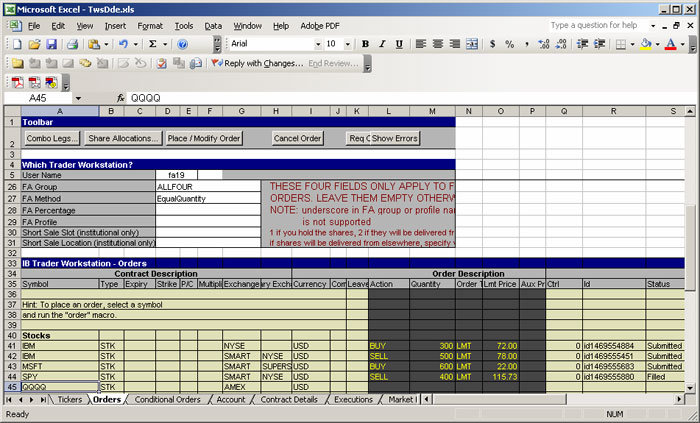Click Increase Indent icon
Viewport: 700px width, 423px height.
pyautogui.click(x=599, y=44)
